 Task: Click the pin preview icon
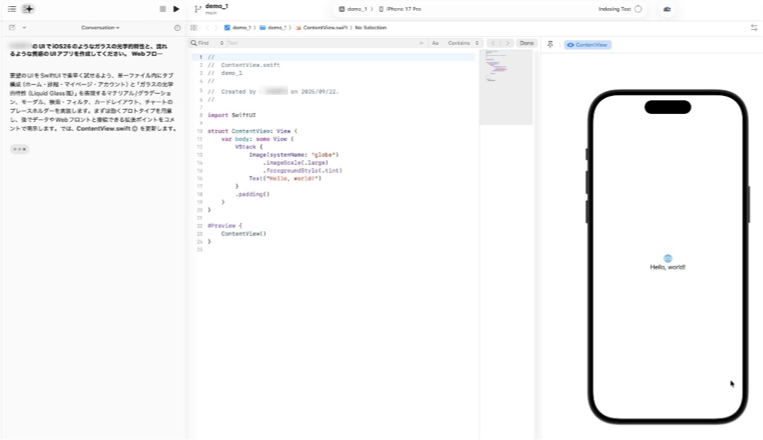[x=550, y=44]
